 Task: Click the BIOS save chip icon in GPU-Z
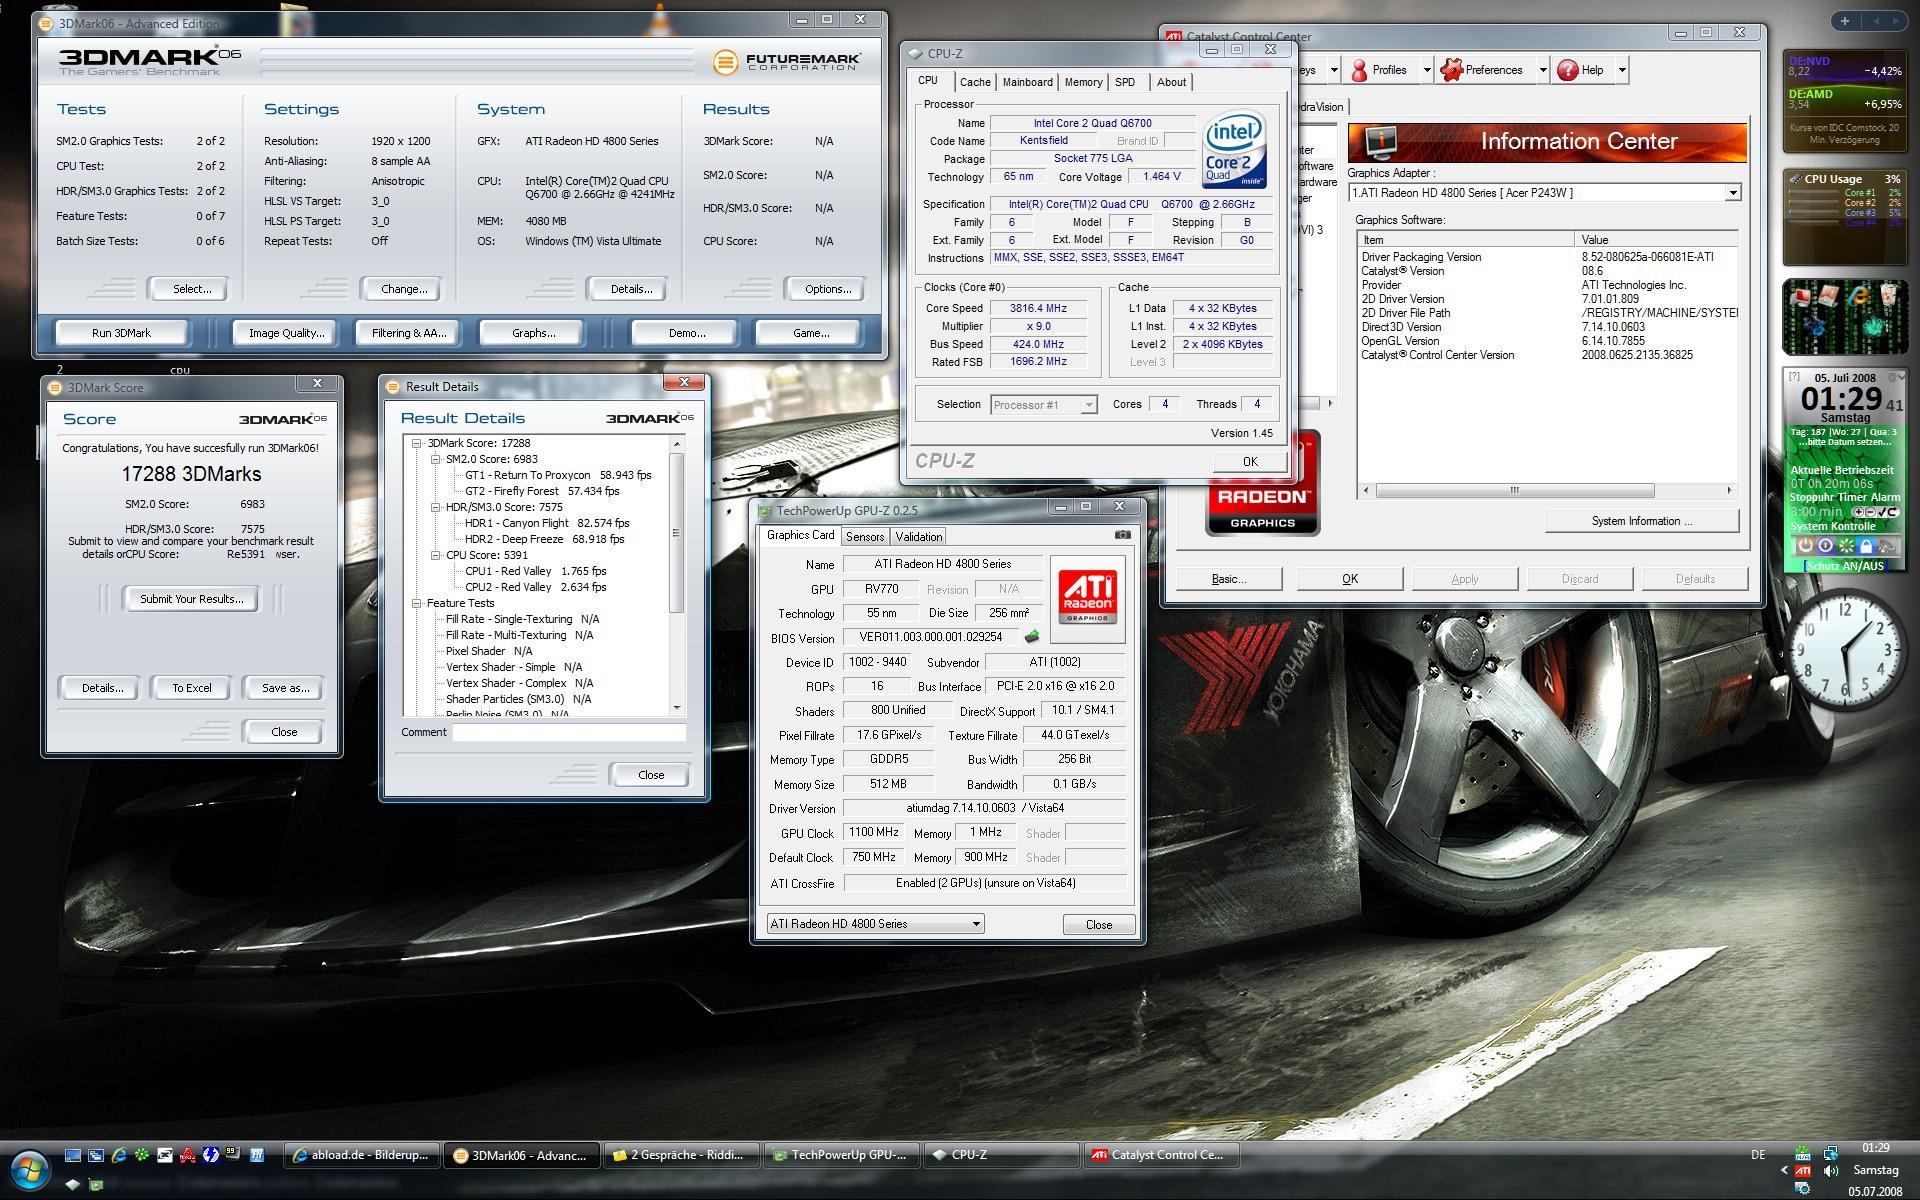[x=1032, y=636]
